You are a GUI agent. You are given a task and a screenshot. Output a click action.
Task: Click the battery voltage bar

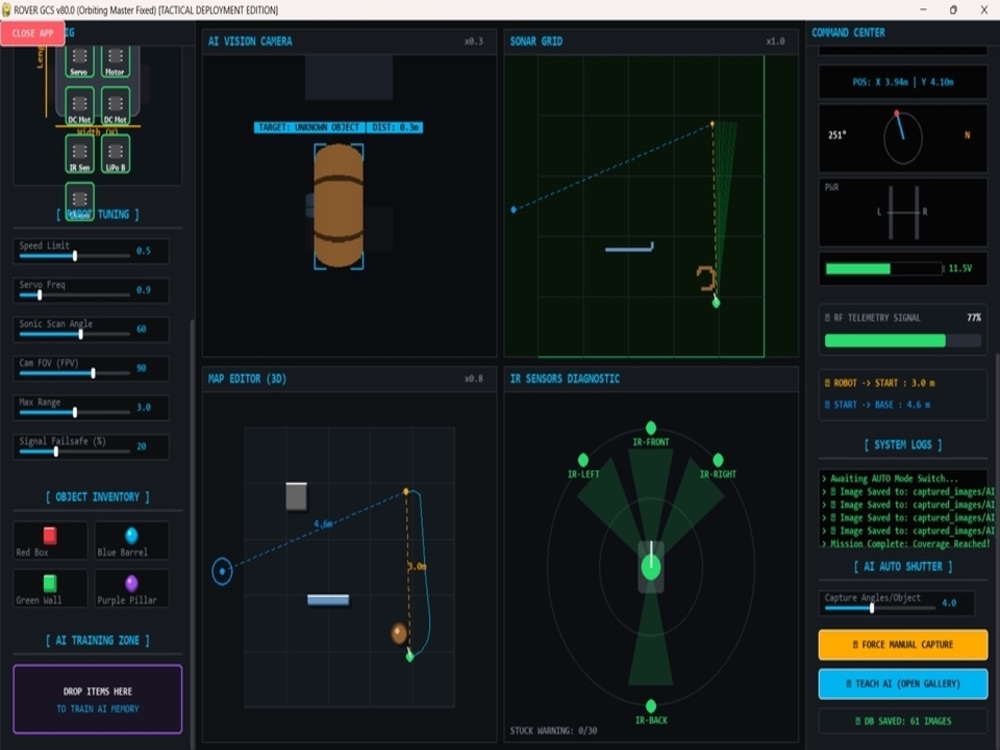(x=884, y=268)
